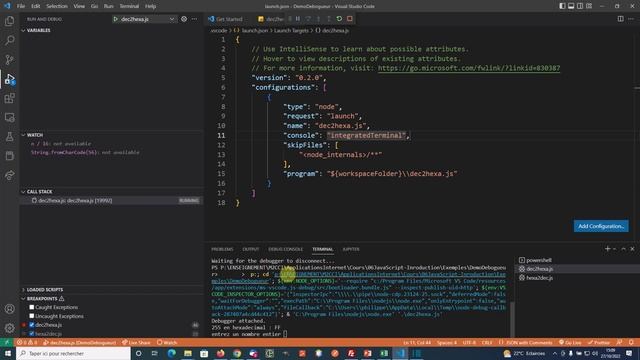Open the Terminal menu

click(x=129, y=6)
